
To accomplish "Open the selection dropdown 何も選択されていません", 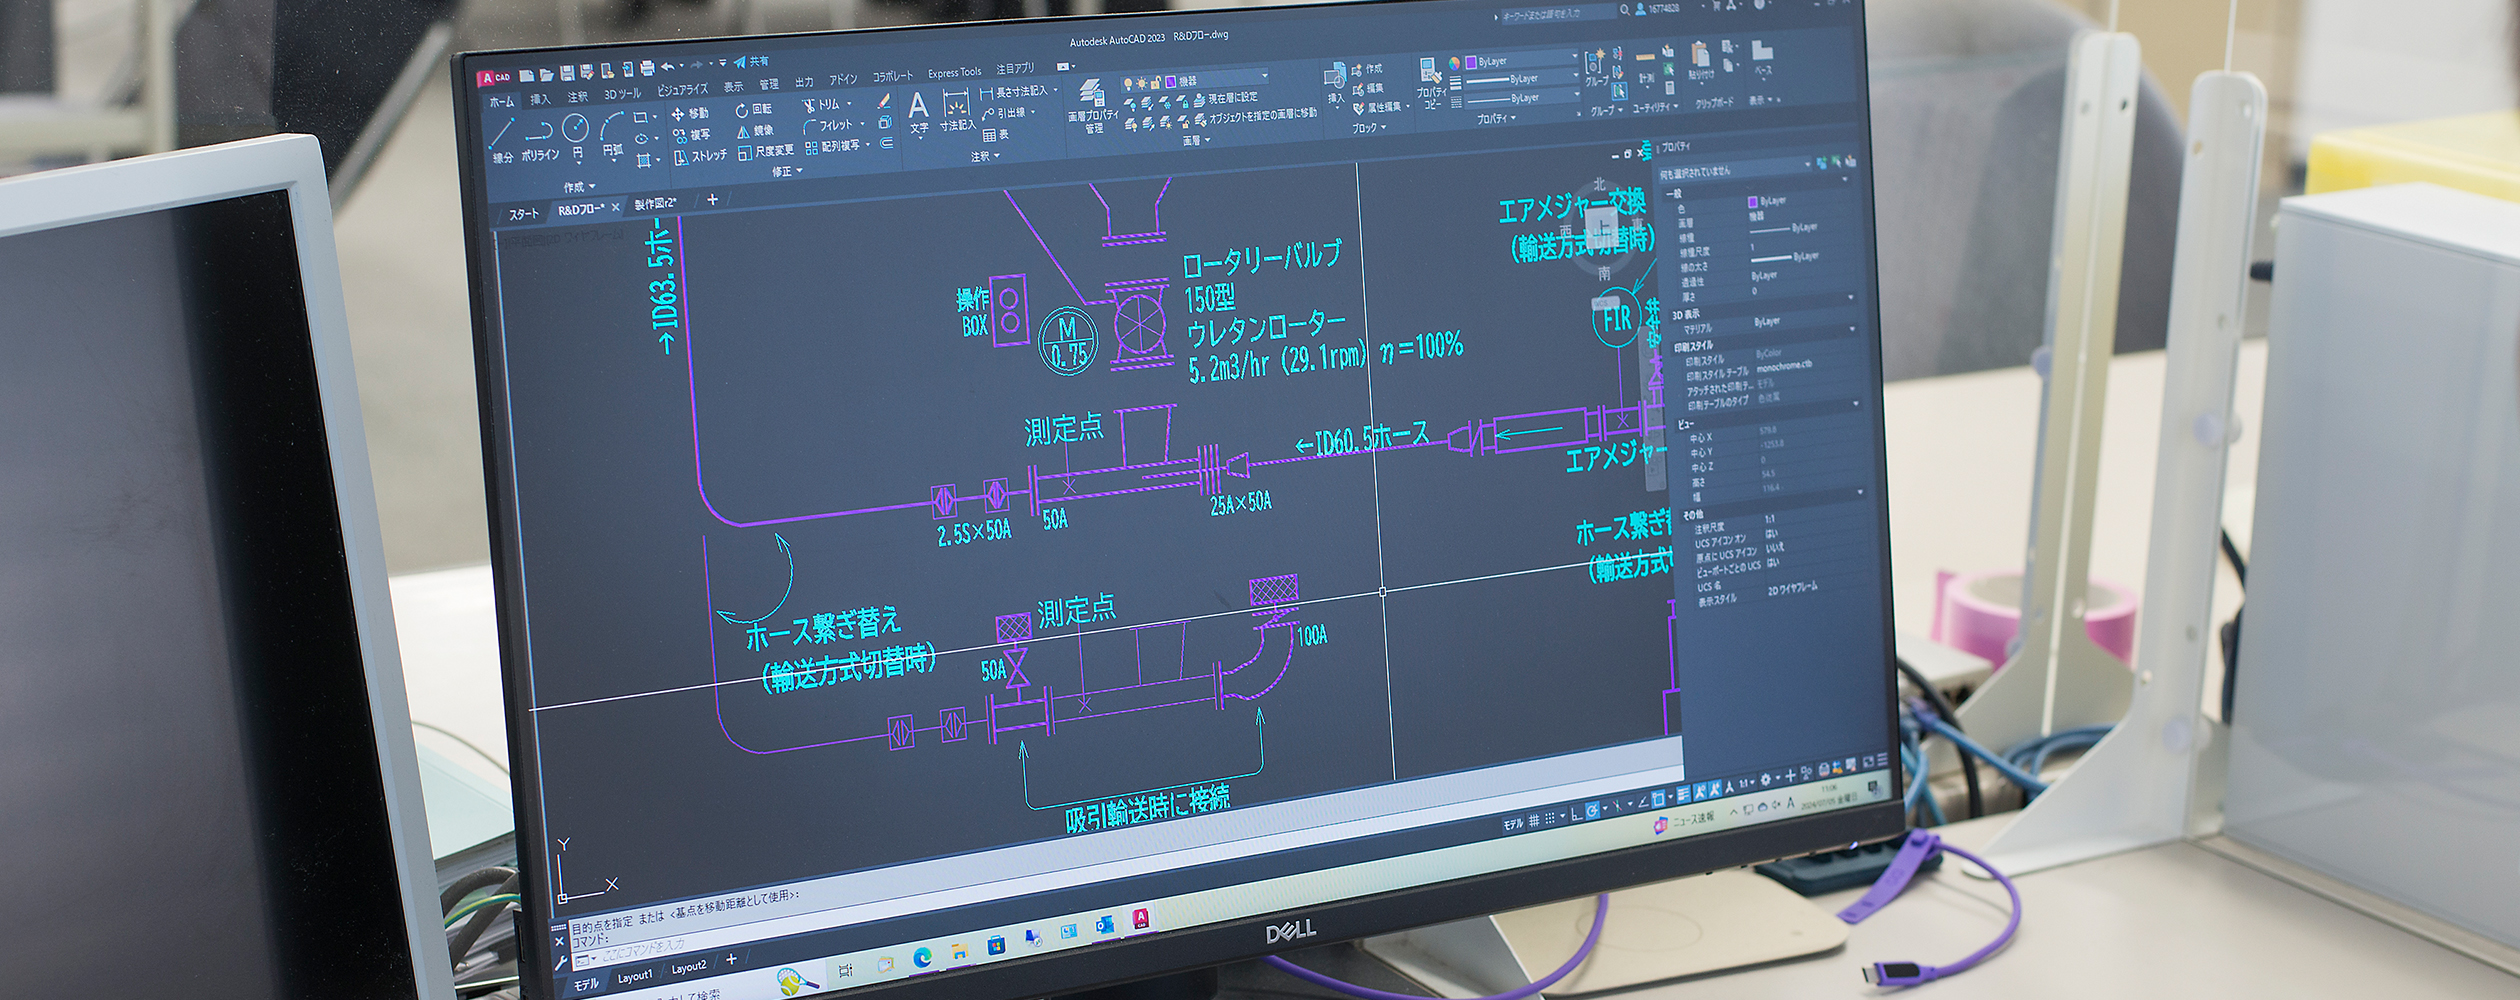I will coord(1735,168).
